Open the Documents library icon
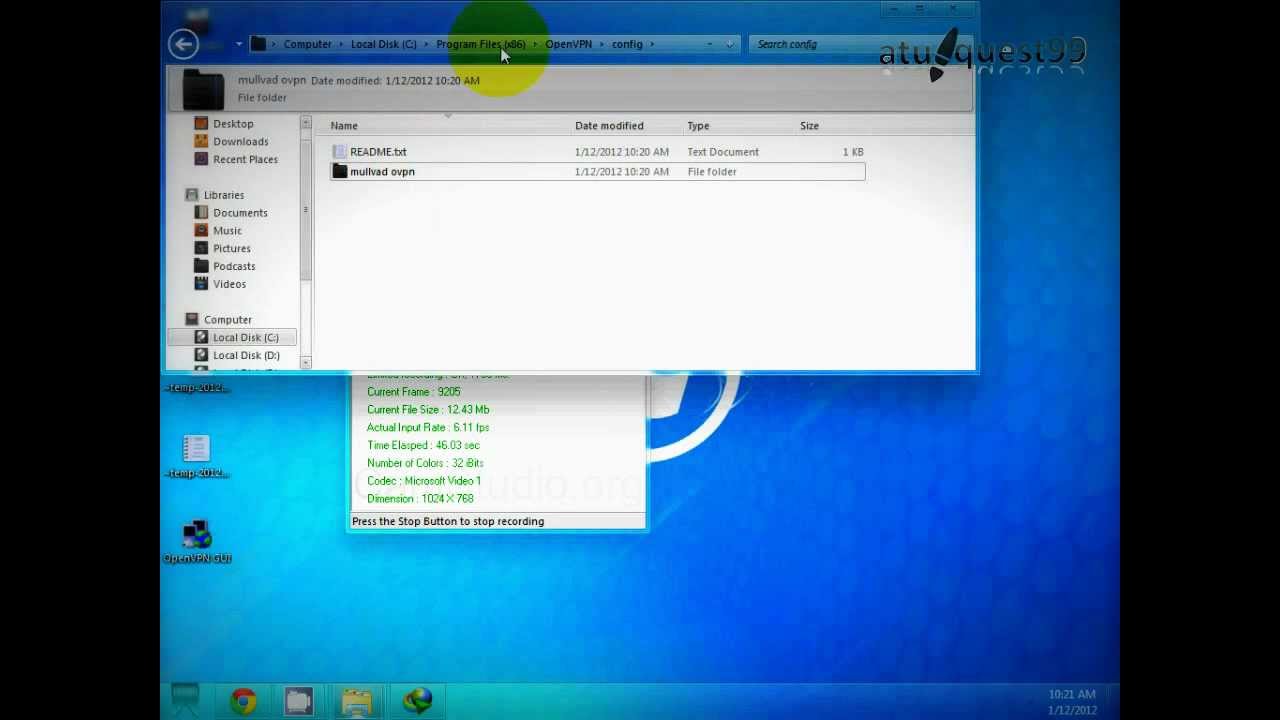Screen dimensions: 1280x720 pos(201,213)
